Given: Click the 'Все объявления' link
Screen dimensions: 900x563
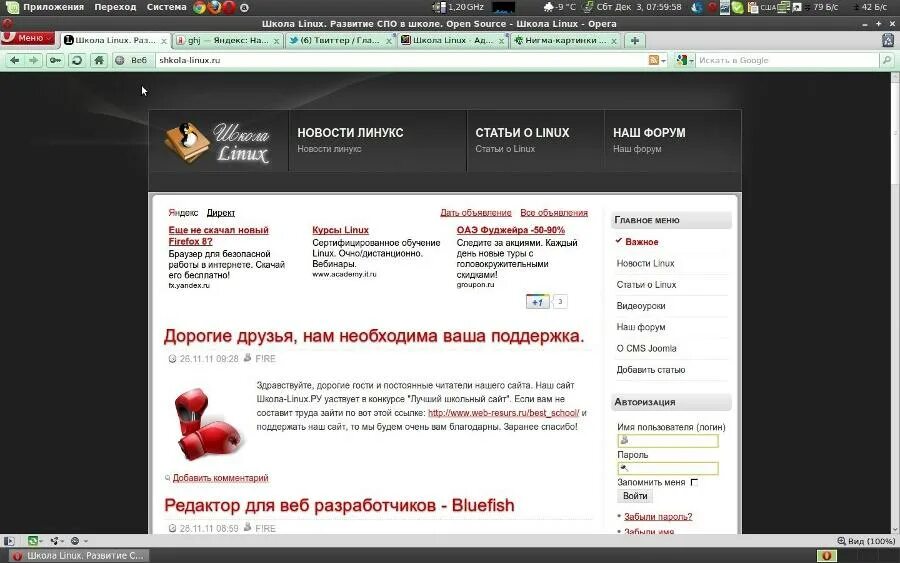Looking at the screenshot, I should click(554, 213).
